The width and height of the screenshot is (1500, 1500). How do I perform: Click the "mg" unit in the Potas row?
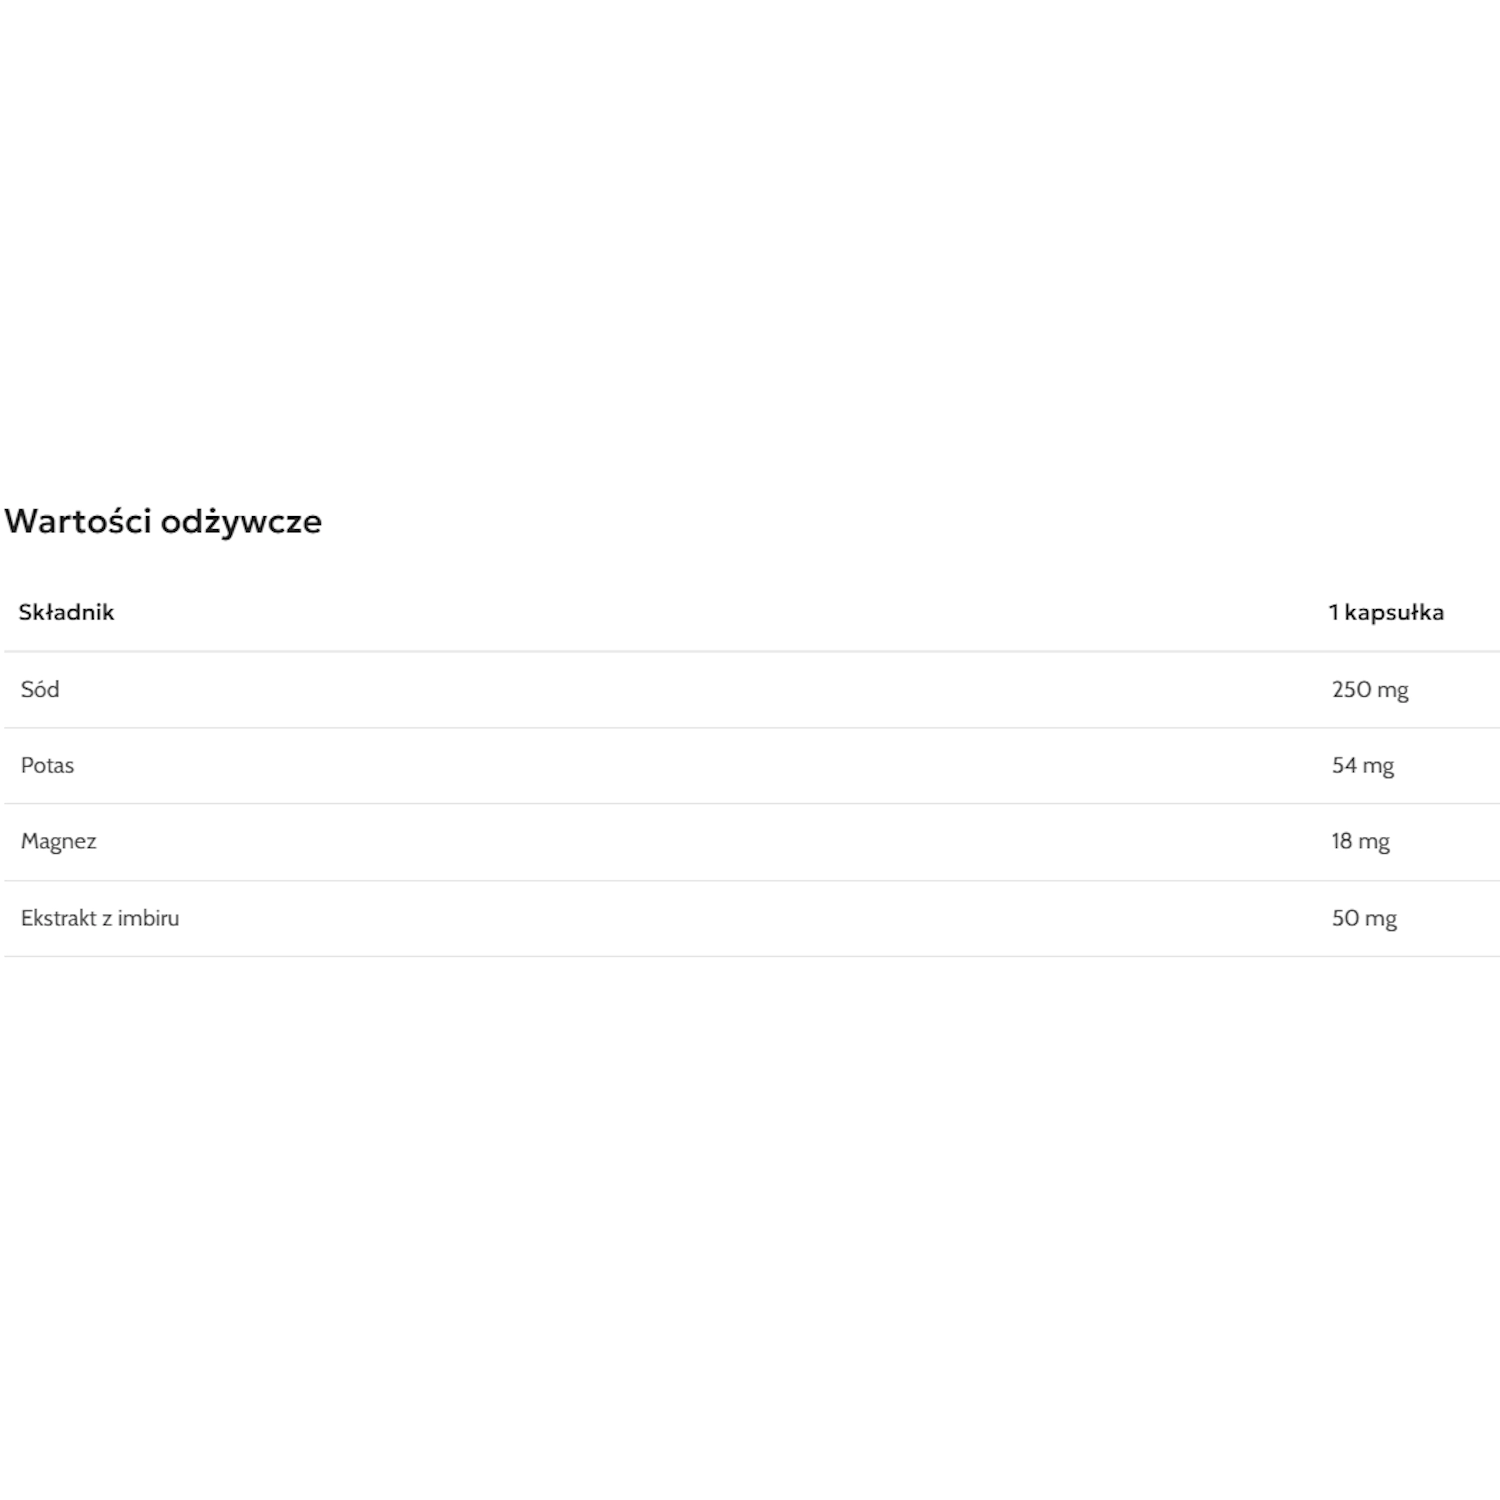tap(1378, 766)
